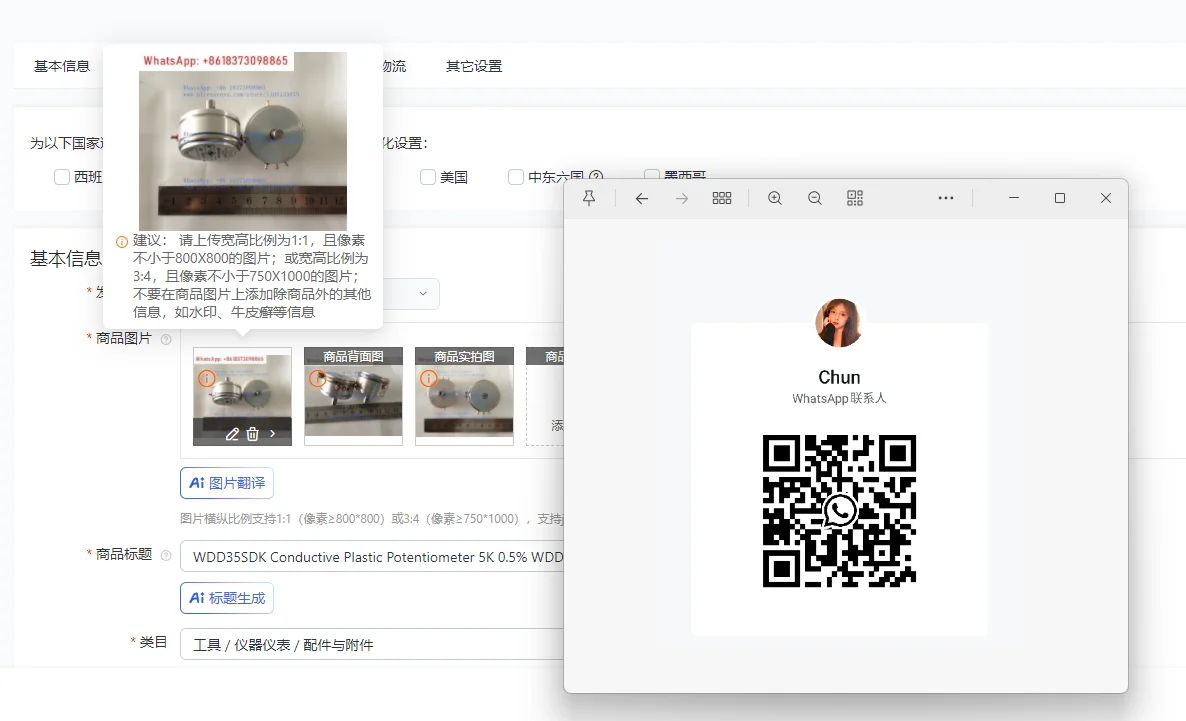
Task: Check the 美国 country checkbox
Action: (428, 177)
